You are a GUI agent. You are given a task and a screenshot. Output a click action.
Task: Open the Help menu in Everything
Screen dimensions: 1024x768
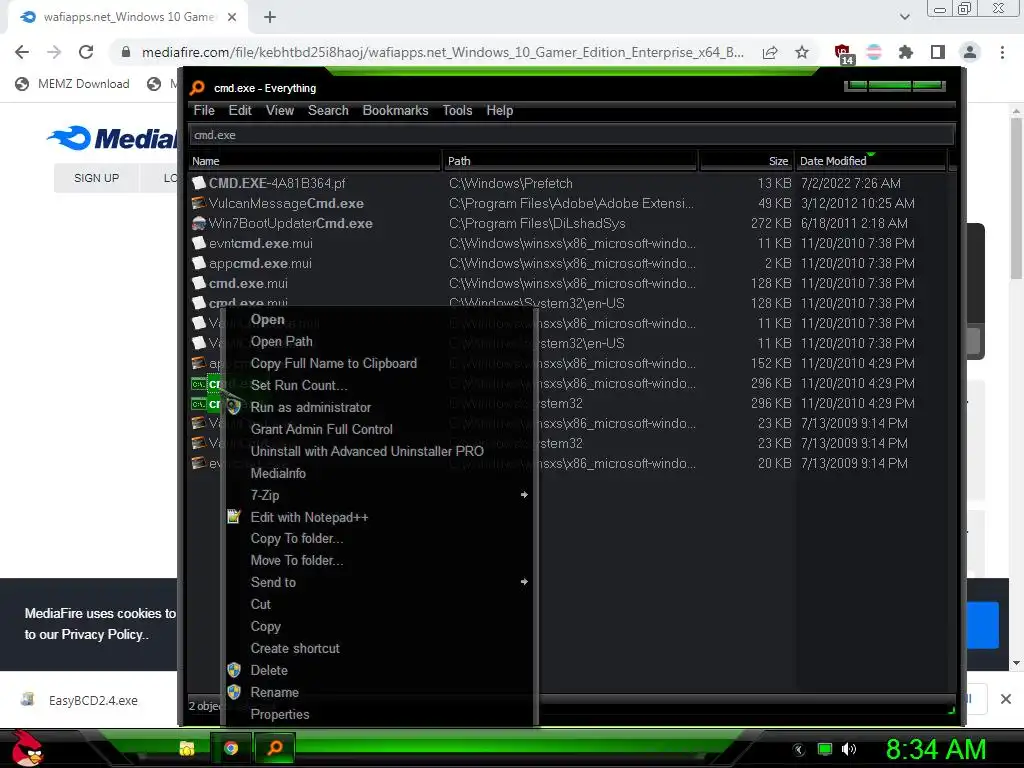pyautogui.click(x=500, y=110)
